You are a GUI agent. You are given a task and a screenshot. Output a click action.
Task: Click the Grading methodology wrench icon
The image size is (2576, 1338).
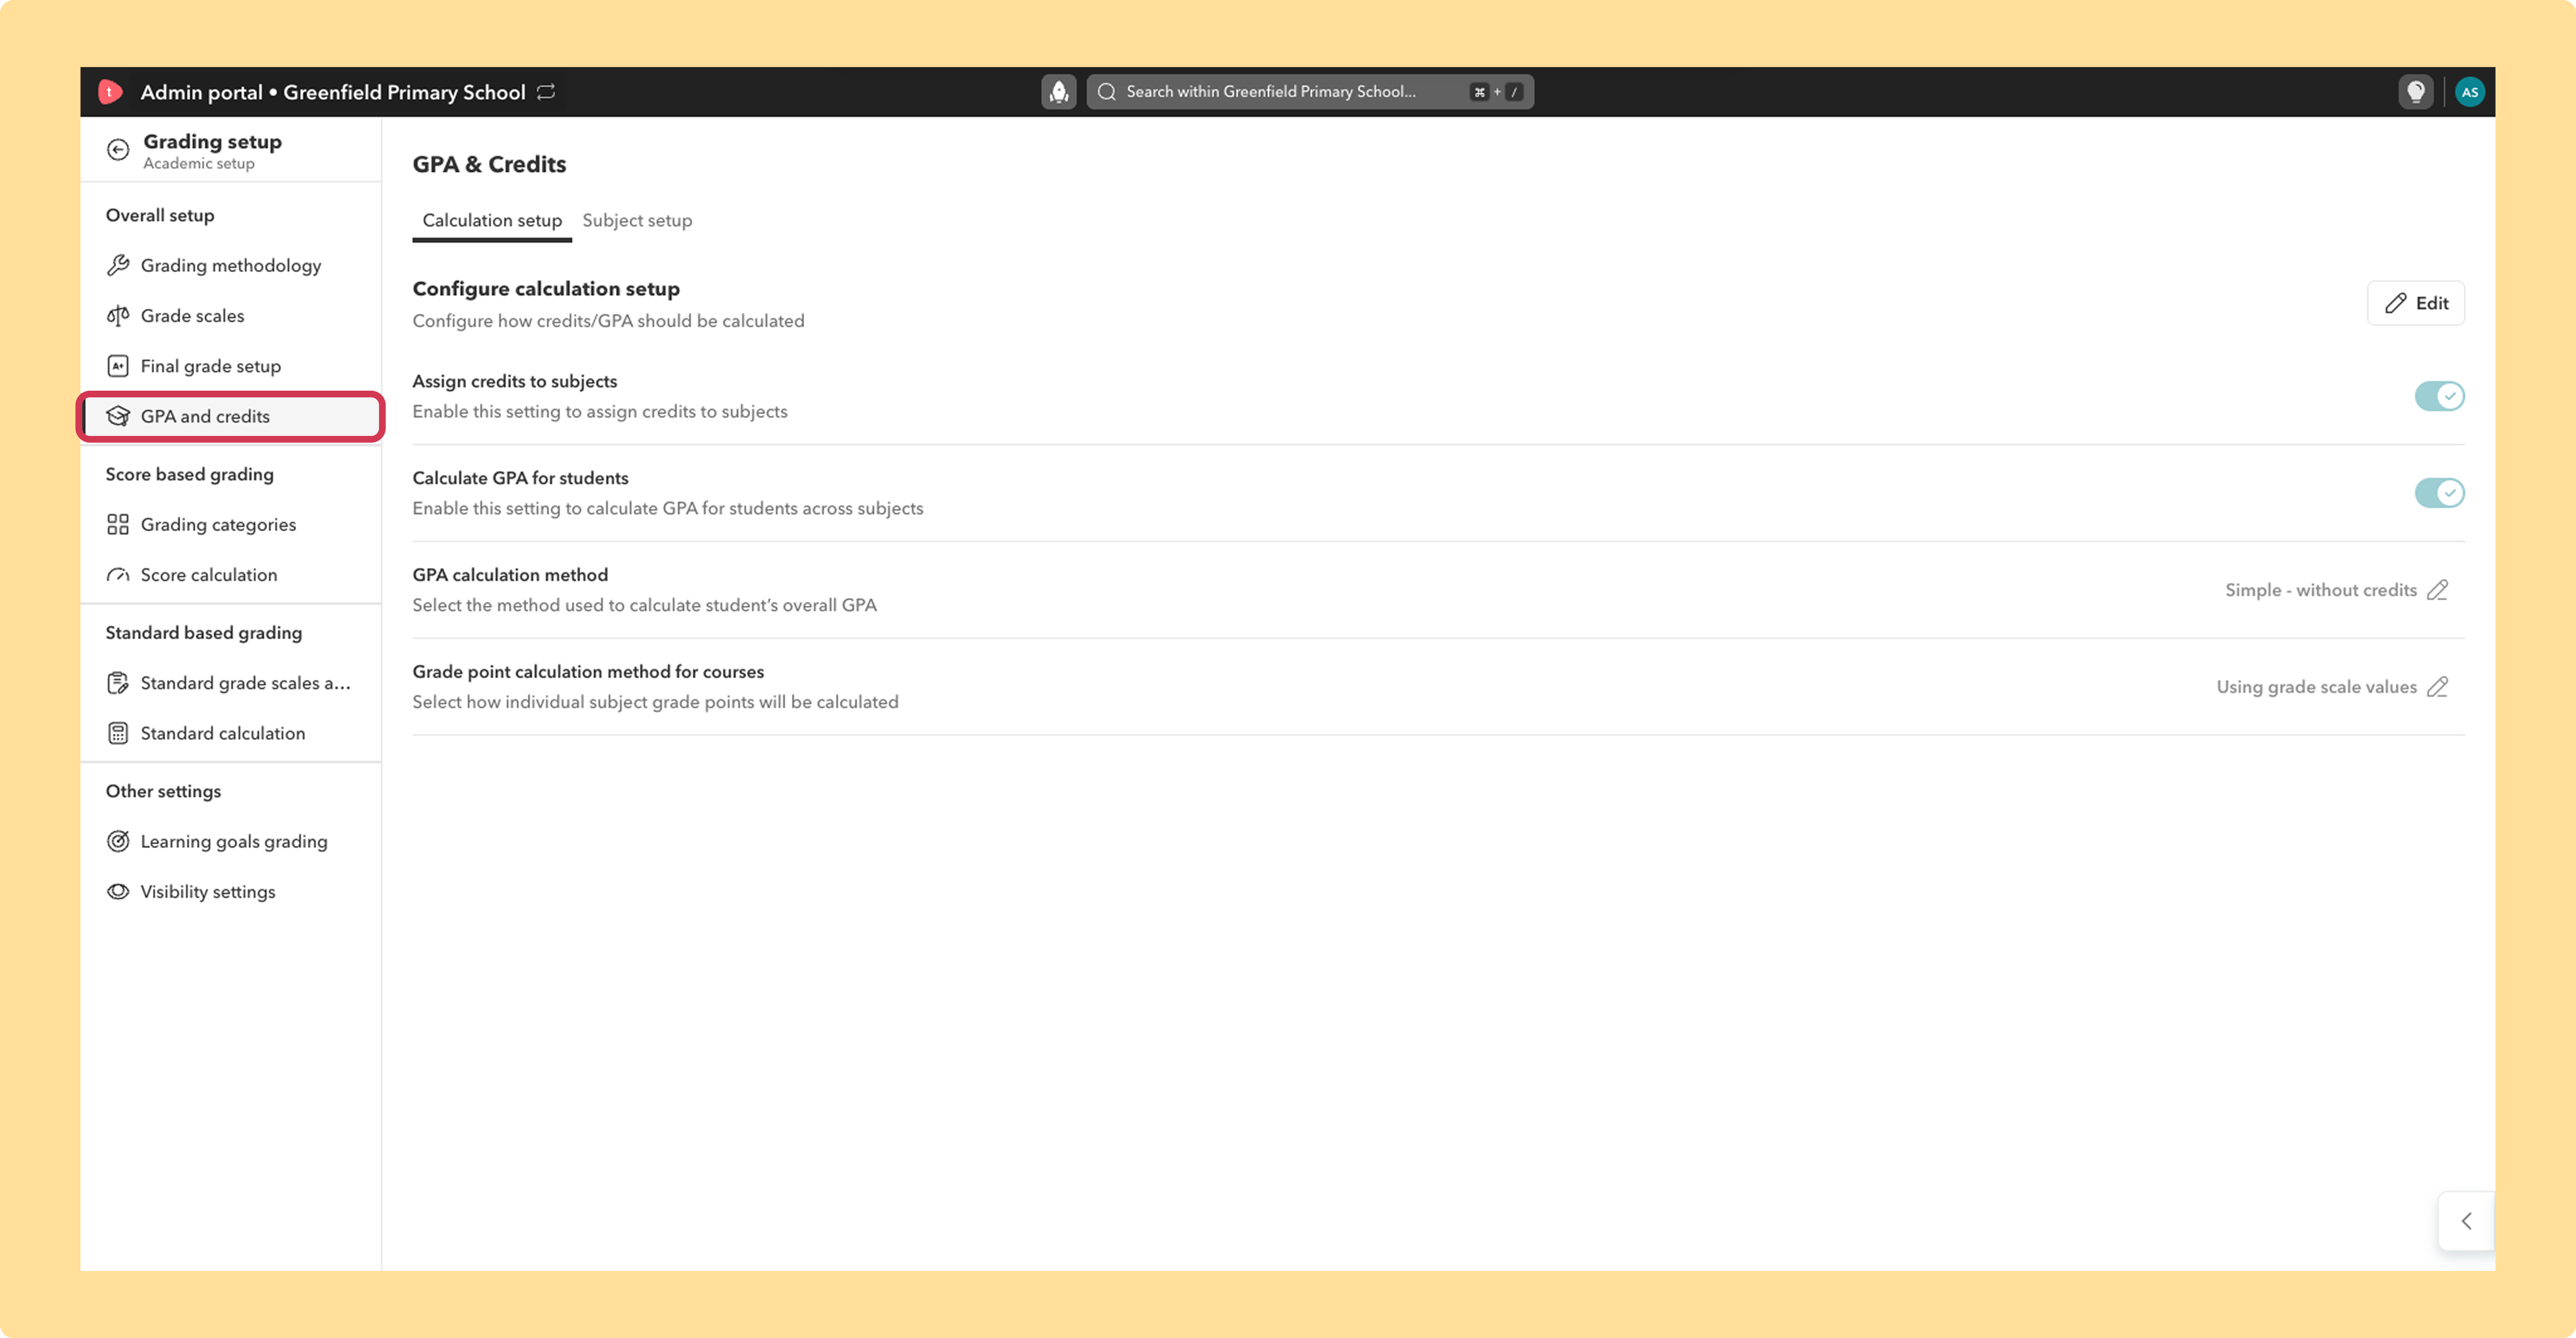point(118,265)
